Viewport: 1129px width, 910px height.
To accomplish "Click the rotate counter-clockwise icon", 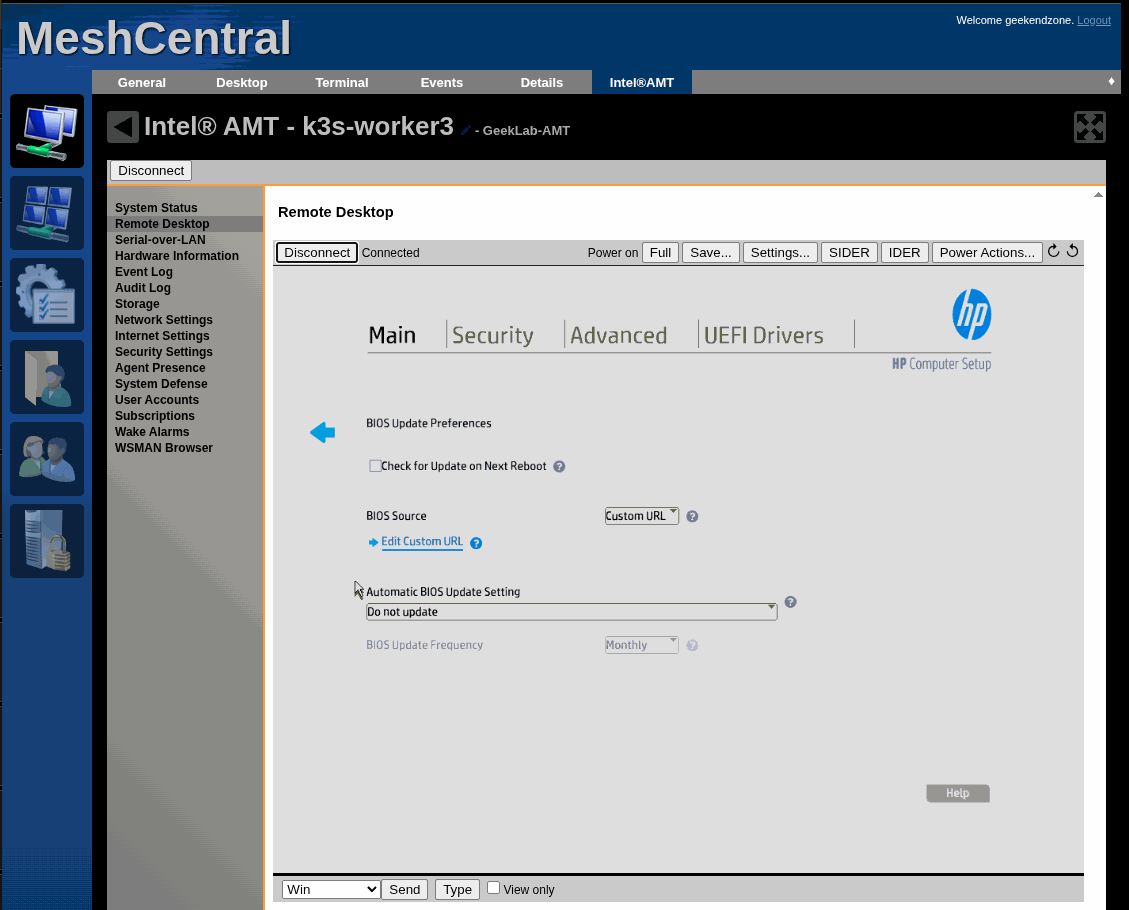I will pyautogui.click(x=1073, y=251).
